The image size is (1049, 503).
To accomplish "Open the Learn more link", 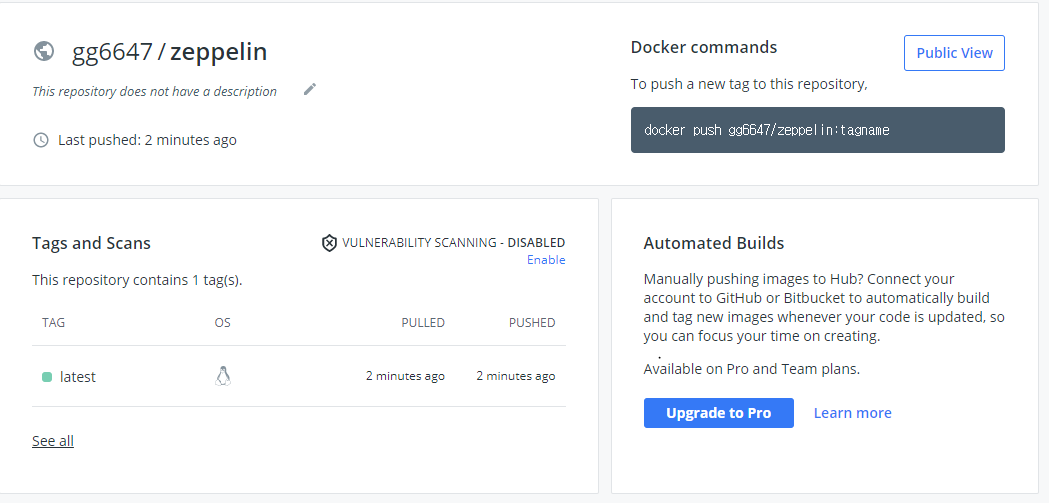I will (852, 413).
